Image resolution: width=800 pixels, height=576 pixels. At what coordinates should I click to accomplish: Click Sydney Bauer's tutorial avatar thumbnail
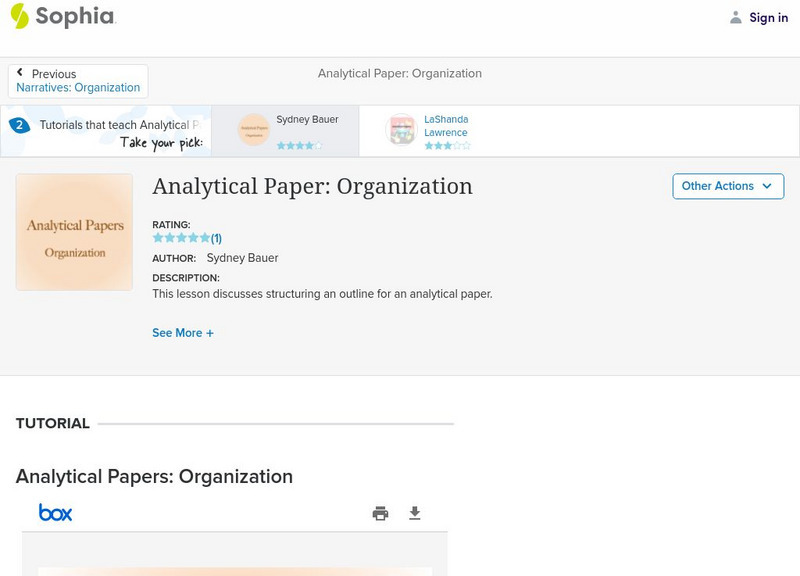254,130
